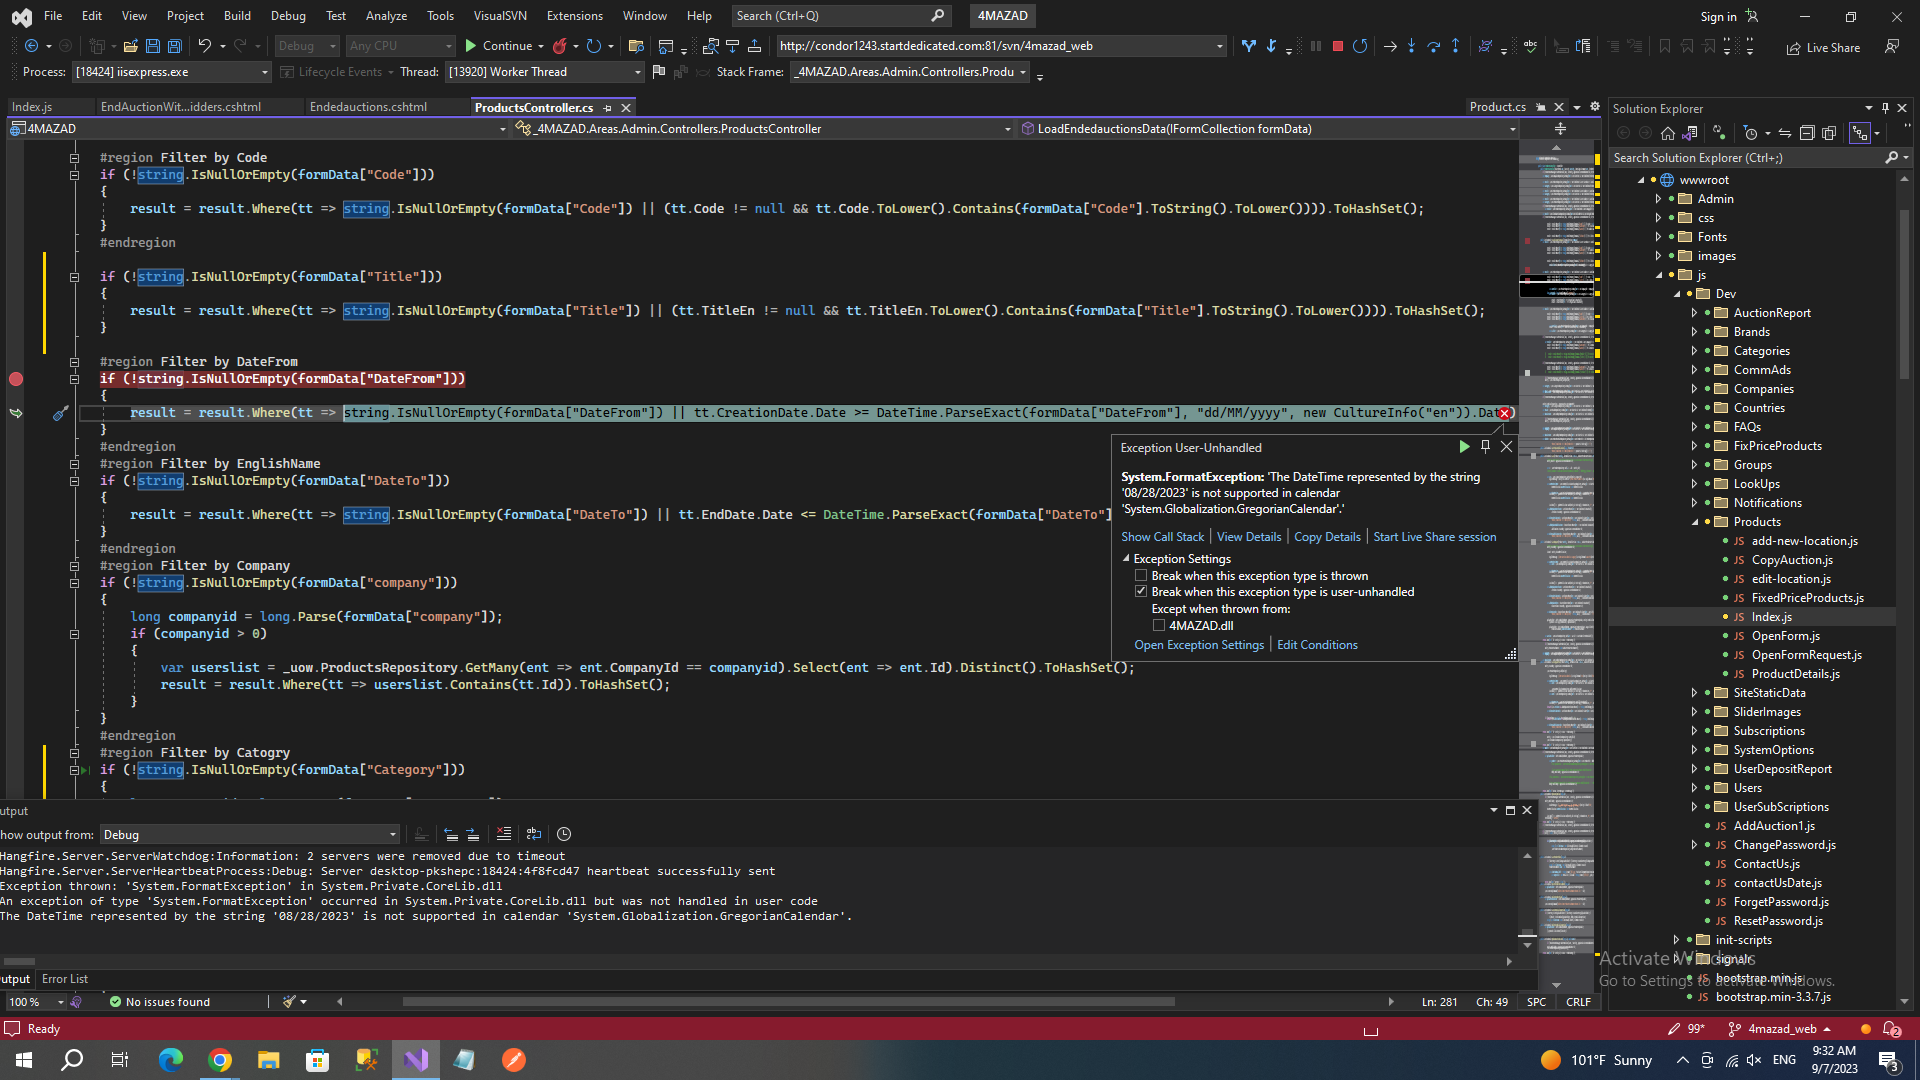This screenshot has width=1920, height=1080.
Task: Open the Process iisexpress.exe dropdown
Action: click(x=264, y=72)
